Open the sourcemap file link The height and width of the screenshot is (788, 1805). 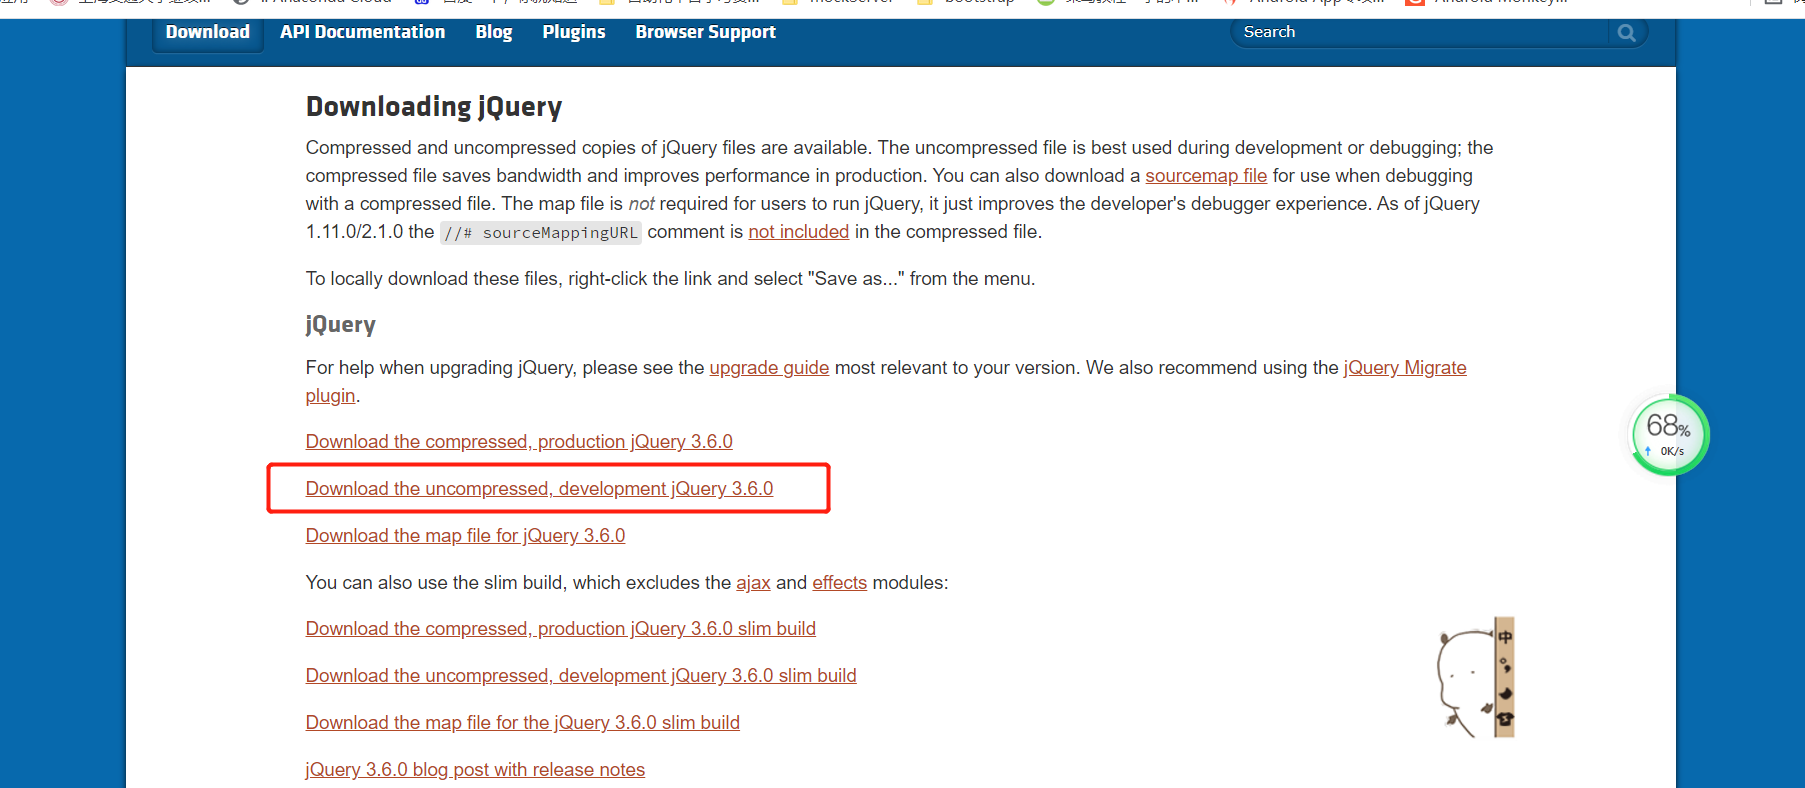click(x=1205, y=176)
